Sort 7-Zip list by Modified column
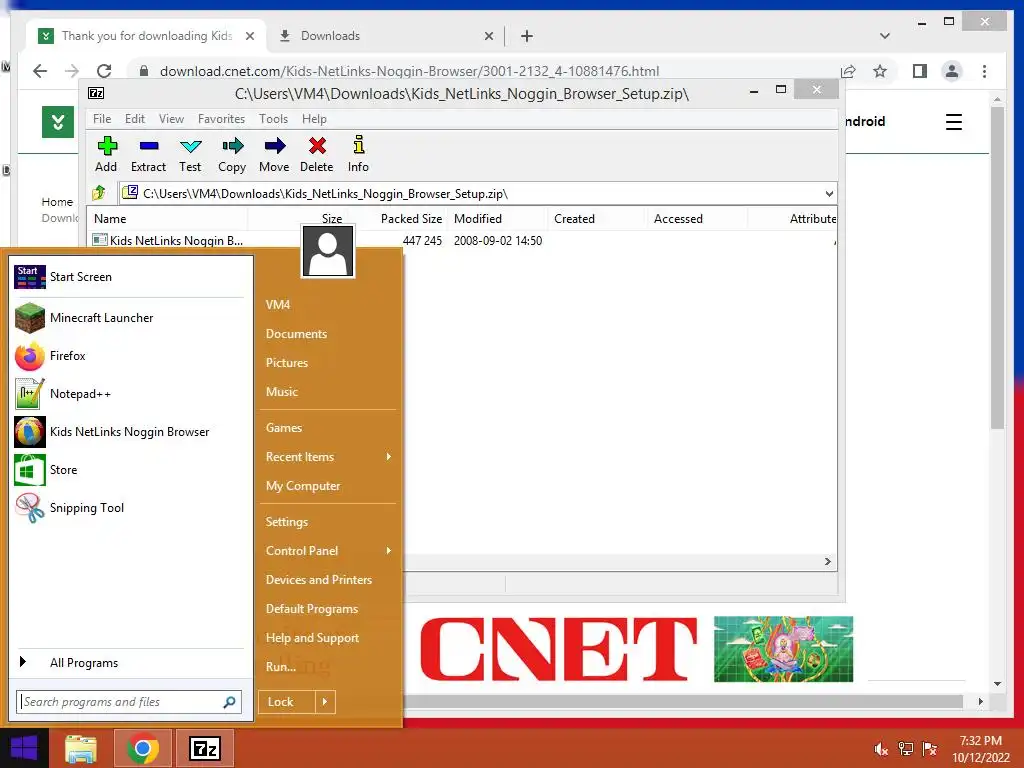Viewport: 1024px width, 768px height. (x=496, y=219)
